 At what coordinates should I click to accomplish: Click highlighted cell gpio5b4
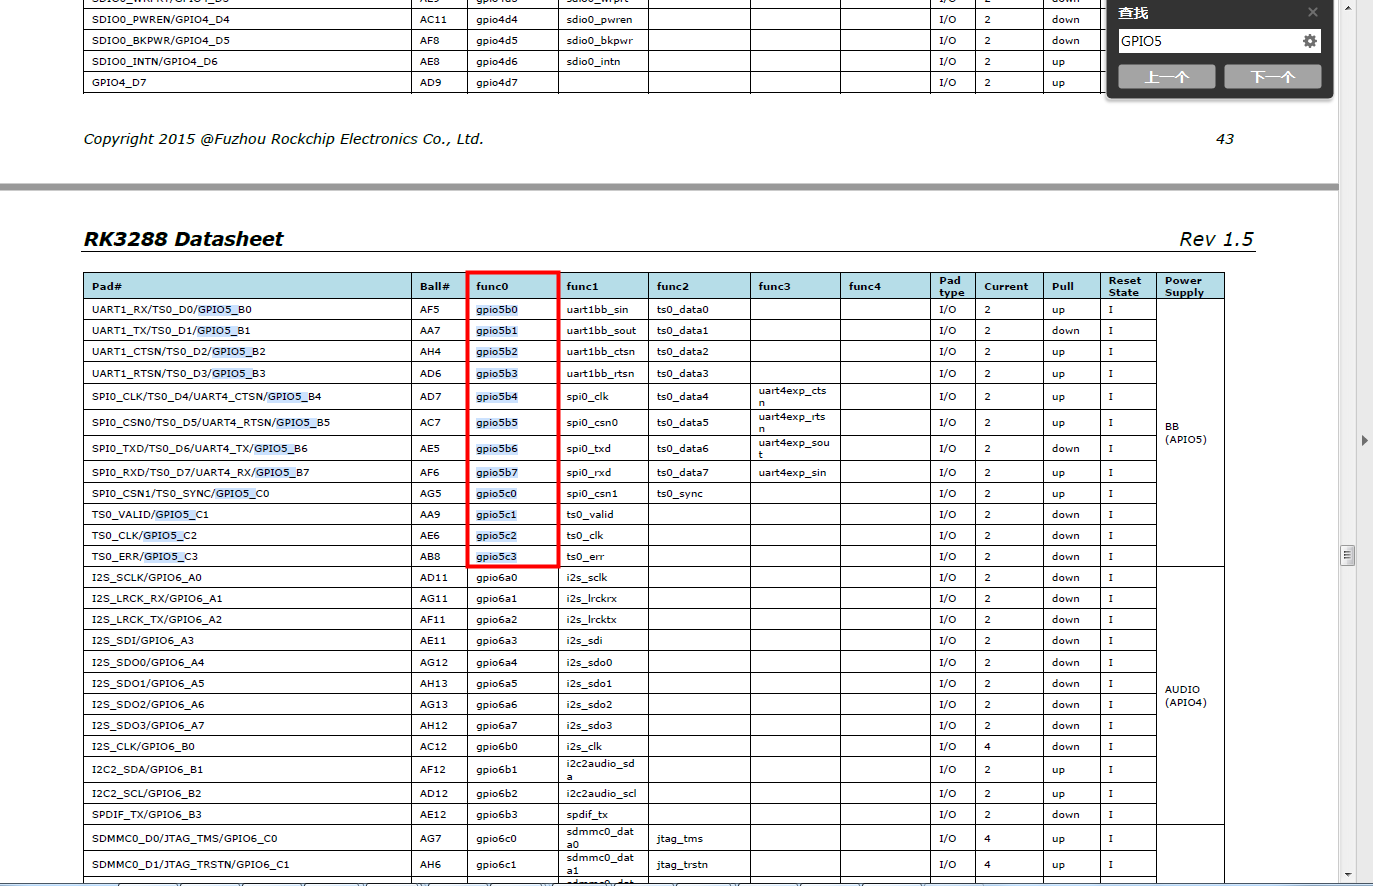click(497, 397)
